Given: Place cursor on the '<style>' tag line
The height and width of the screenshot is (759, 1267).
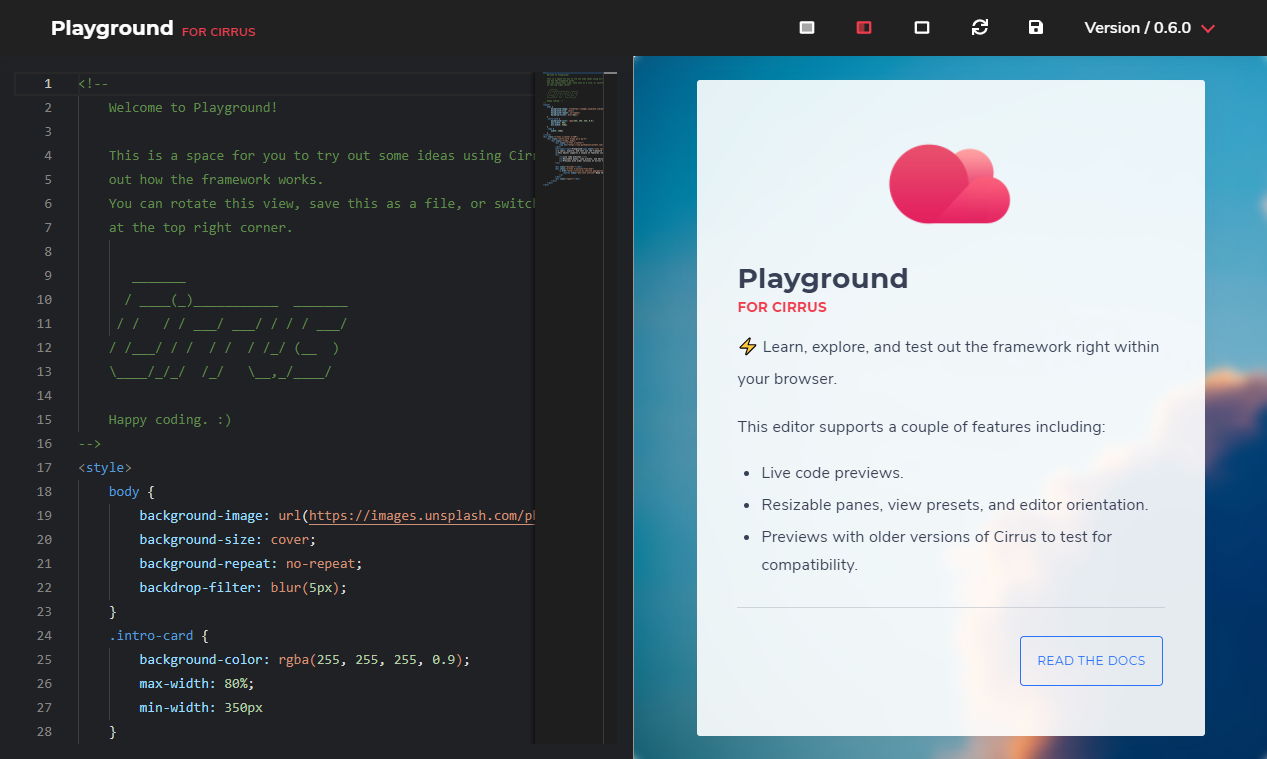Looking at the screenshot, I should [x=105, y=468].
